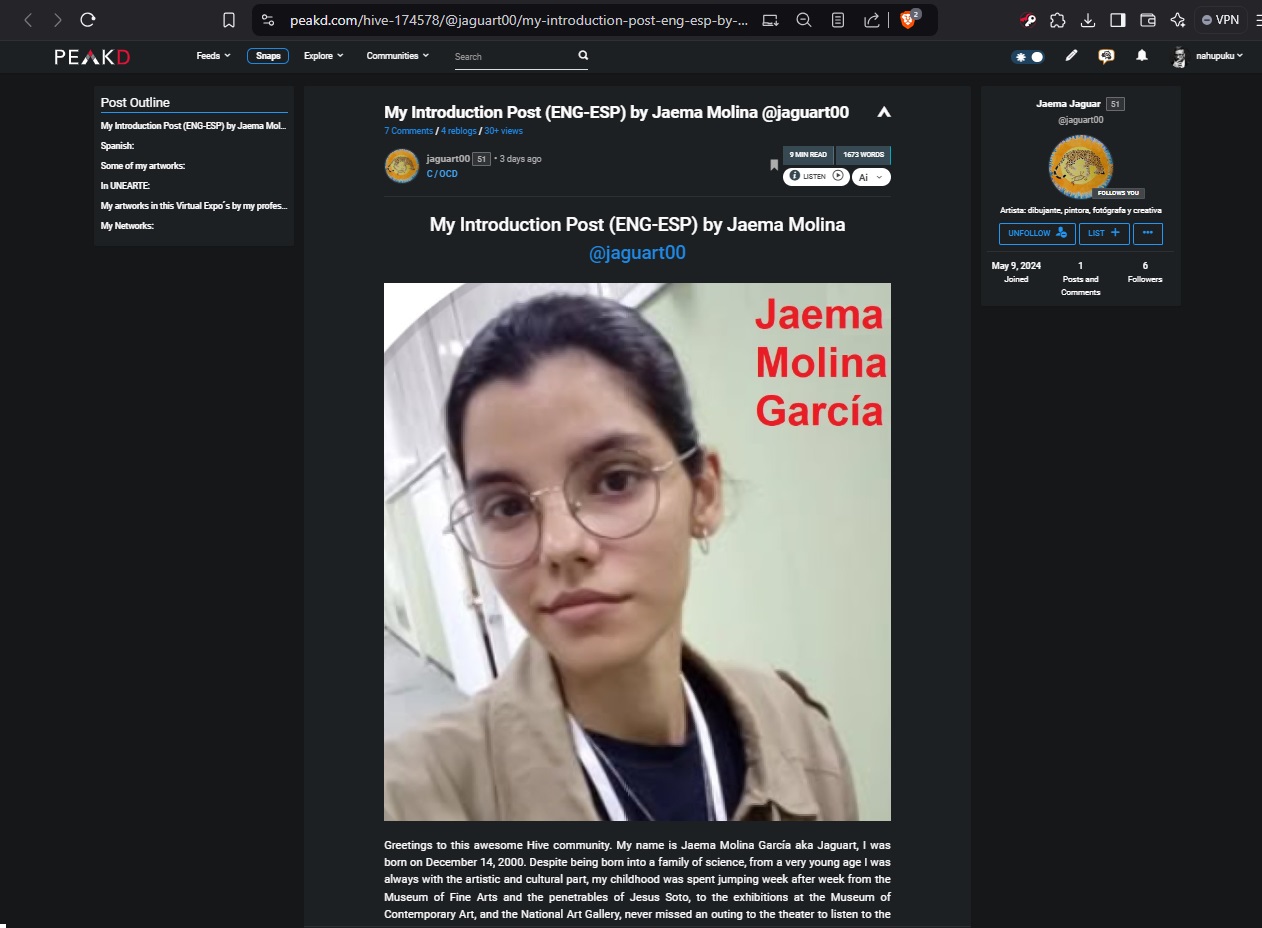Go back with browser back arrow

(28, 20)
